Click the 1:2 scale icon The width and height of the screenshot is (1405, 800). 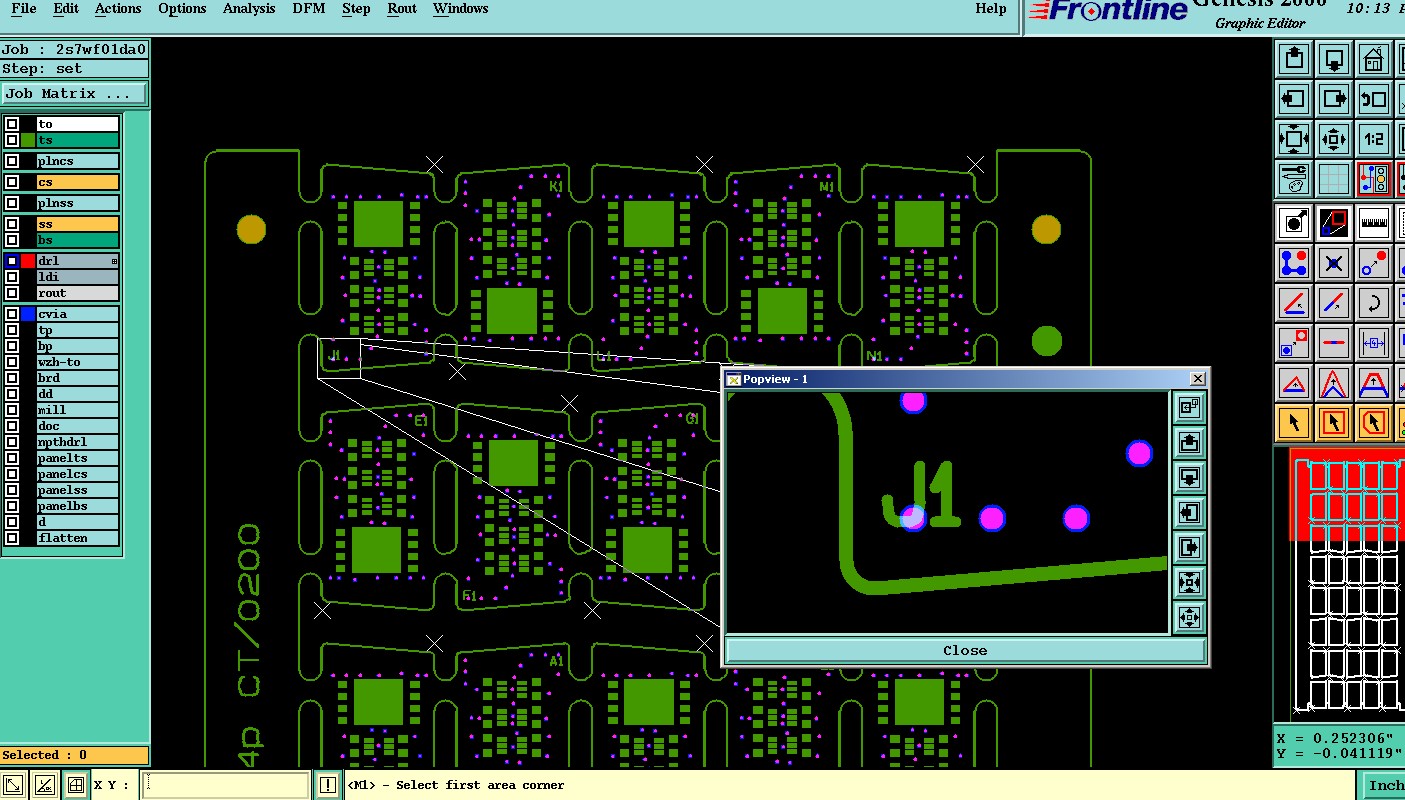click(x=1374, y=139)
